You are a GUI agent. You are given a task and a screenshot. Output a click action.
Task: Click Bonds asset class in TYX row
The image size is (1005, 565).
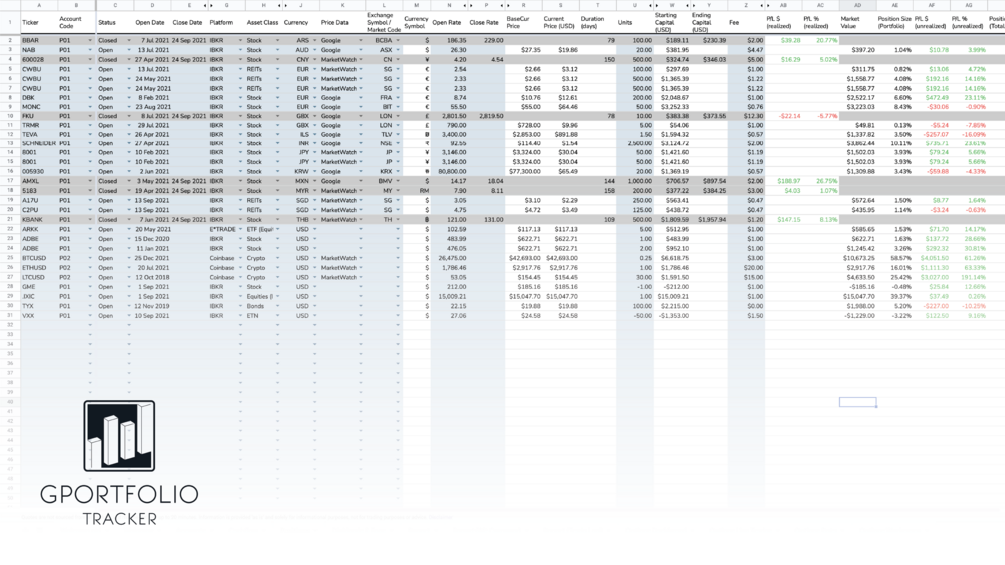(x=263, y=306)
